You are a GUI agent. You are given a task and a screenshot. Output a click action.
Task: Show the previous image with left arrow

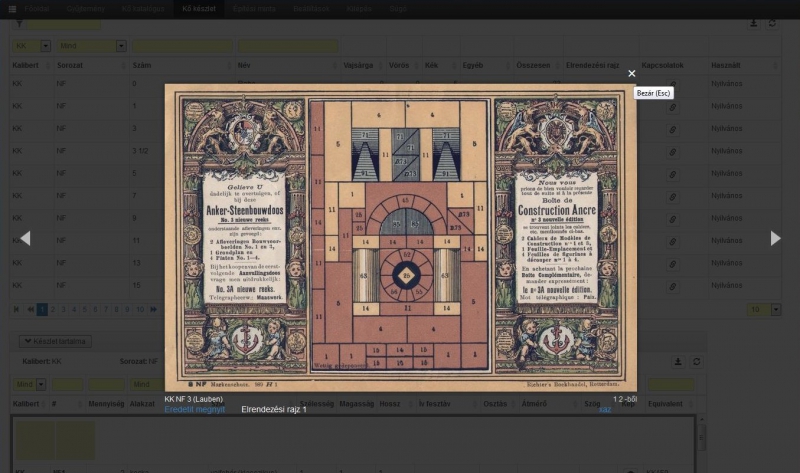25,238
